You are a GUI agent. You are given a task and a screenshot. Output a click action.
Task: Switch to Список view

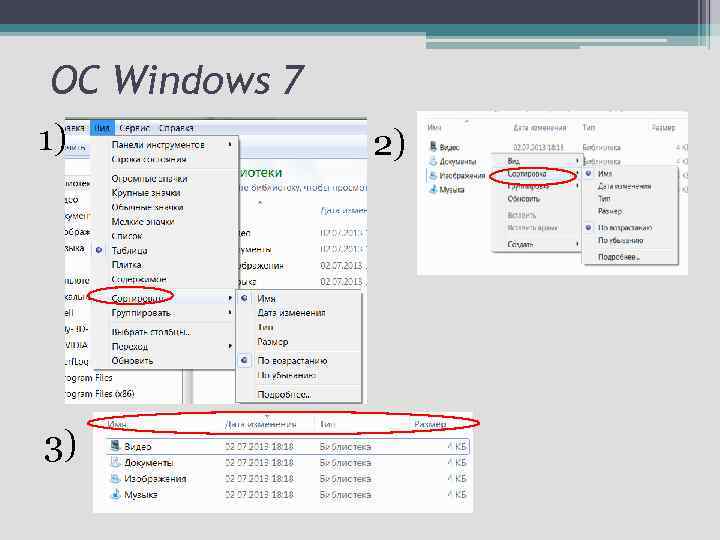127,236
